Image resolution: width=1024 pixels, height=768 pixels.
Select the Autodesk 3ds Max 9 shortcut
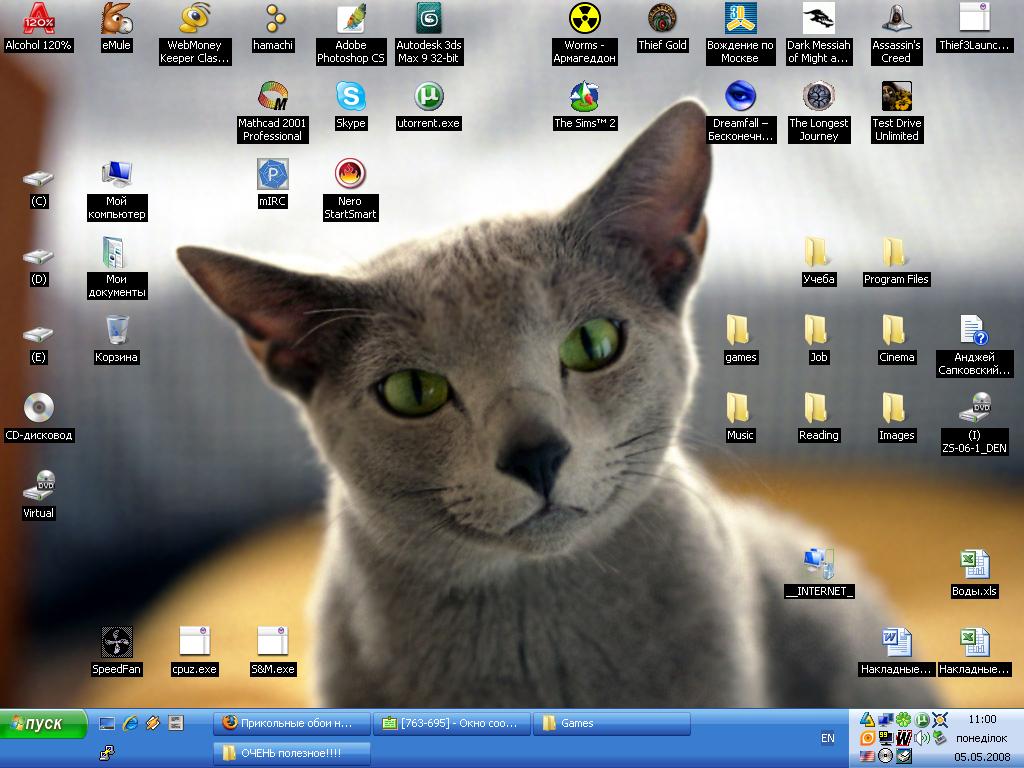(428, 19)
